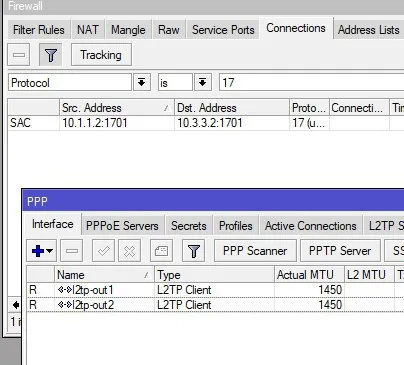This screenshot has width=404, height=365.
Task: Click the Type column header in PPP
Action: click(x=214, y=275)
